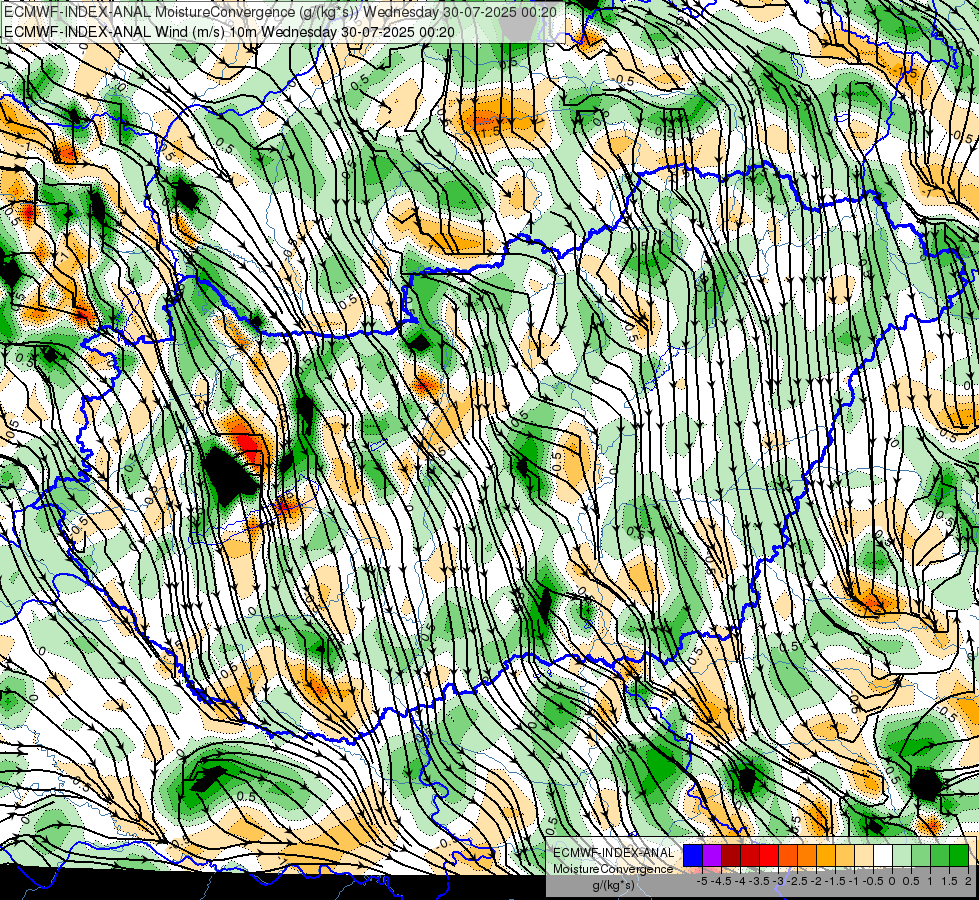Click the '-3.5' tick value in legend

[760, 881]
